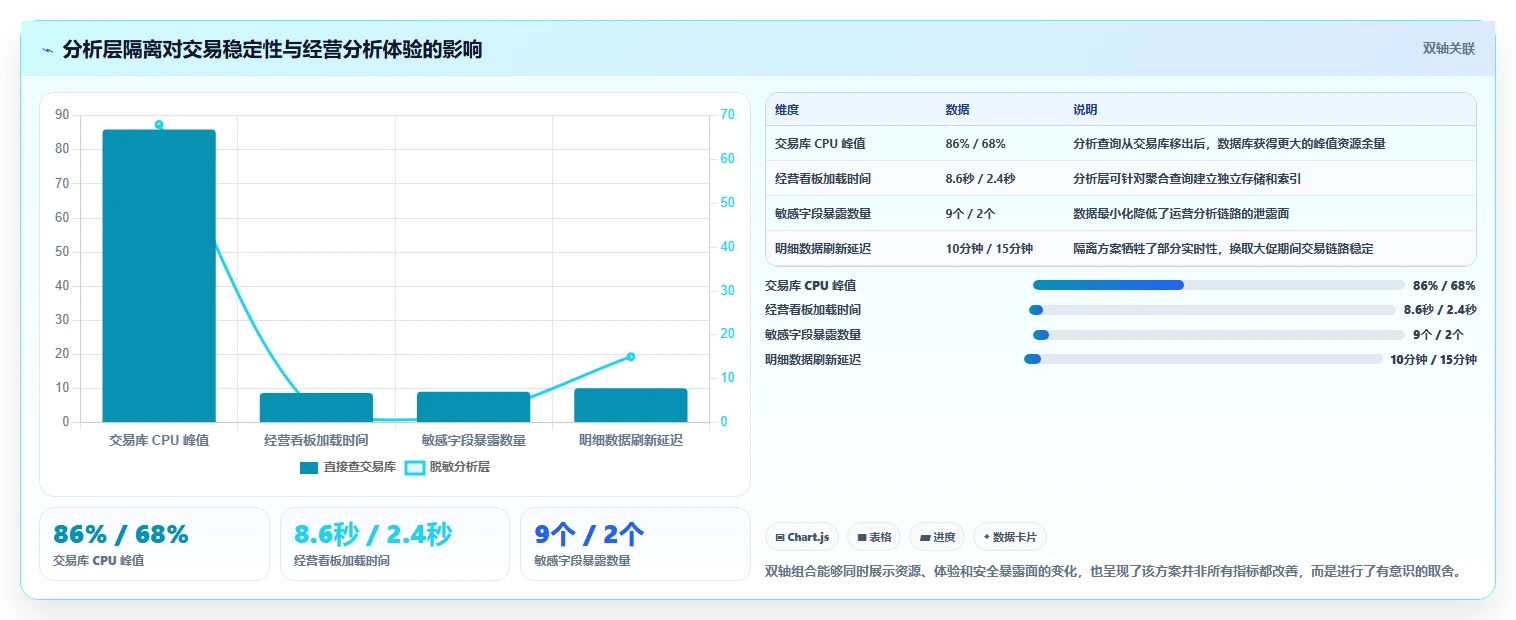This screenshot has width=1516, height=620.
Task: Open the 8.6秒 / 2.4秒 data card
Action: (395, 544)
